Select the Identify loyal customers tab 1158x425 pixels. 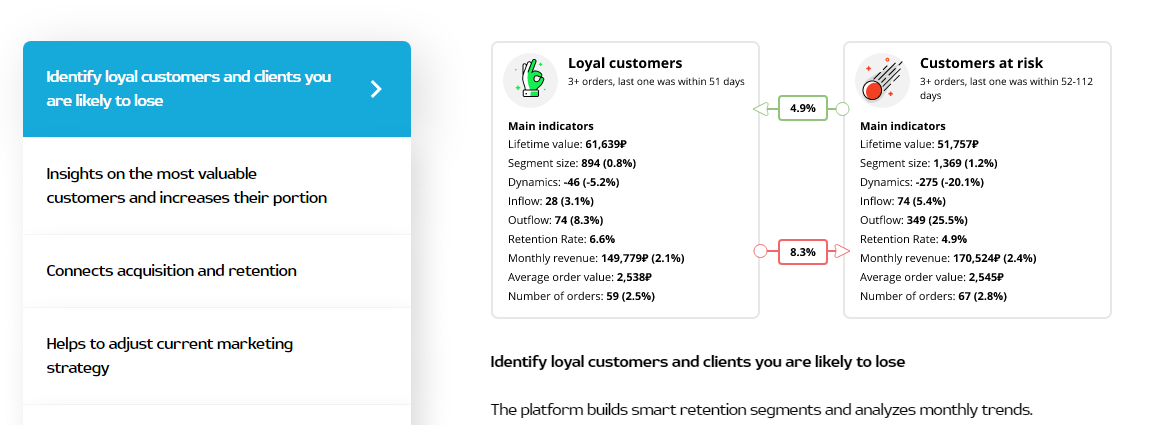(188, 89)
